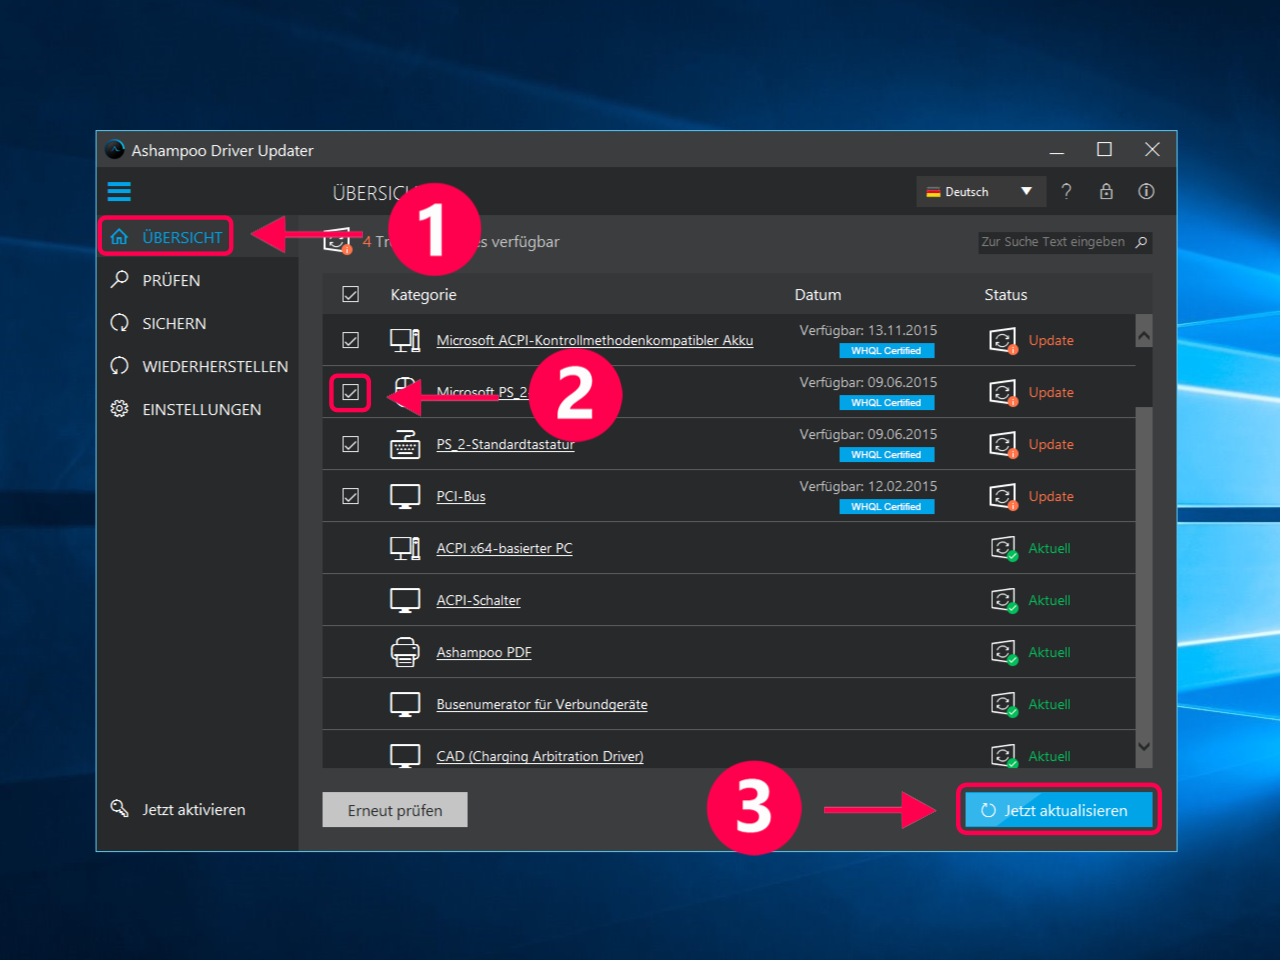
Task: Click the scrollbar down arrow
Action: coord(1144,747)
